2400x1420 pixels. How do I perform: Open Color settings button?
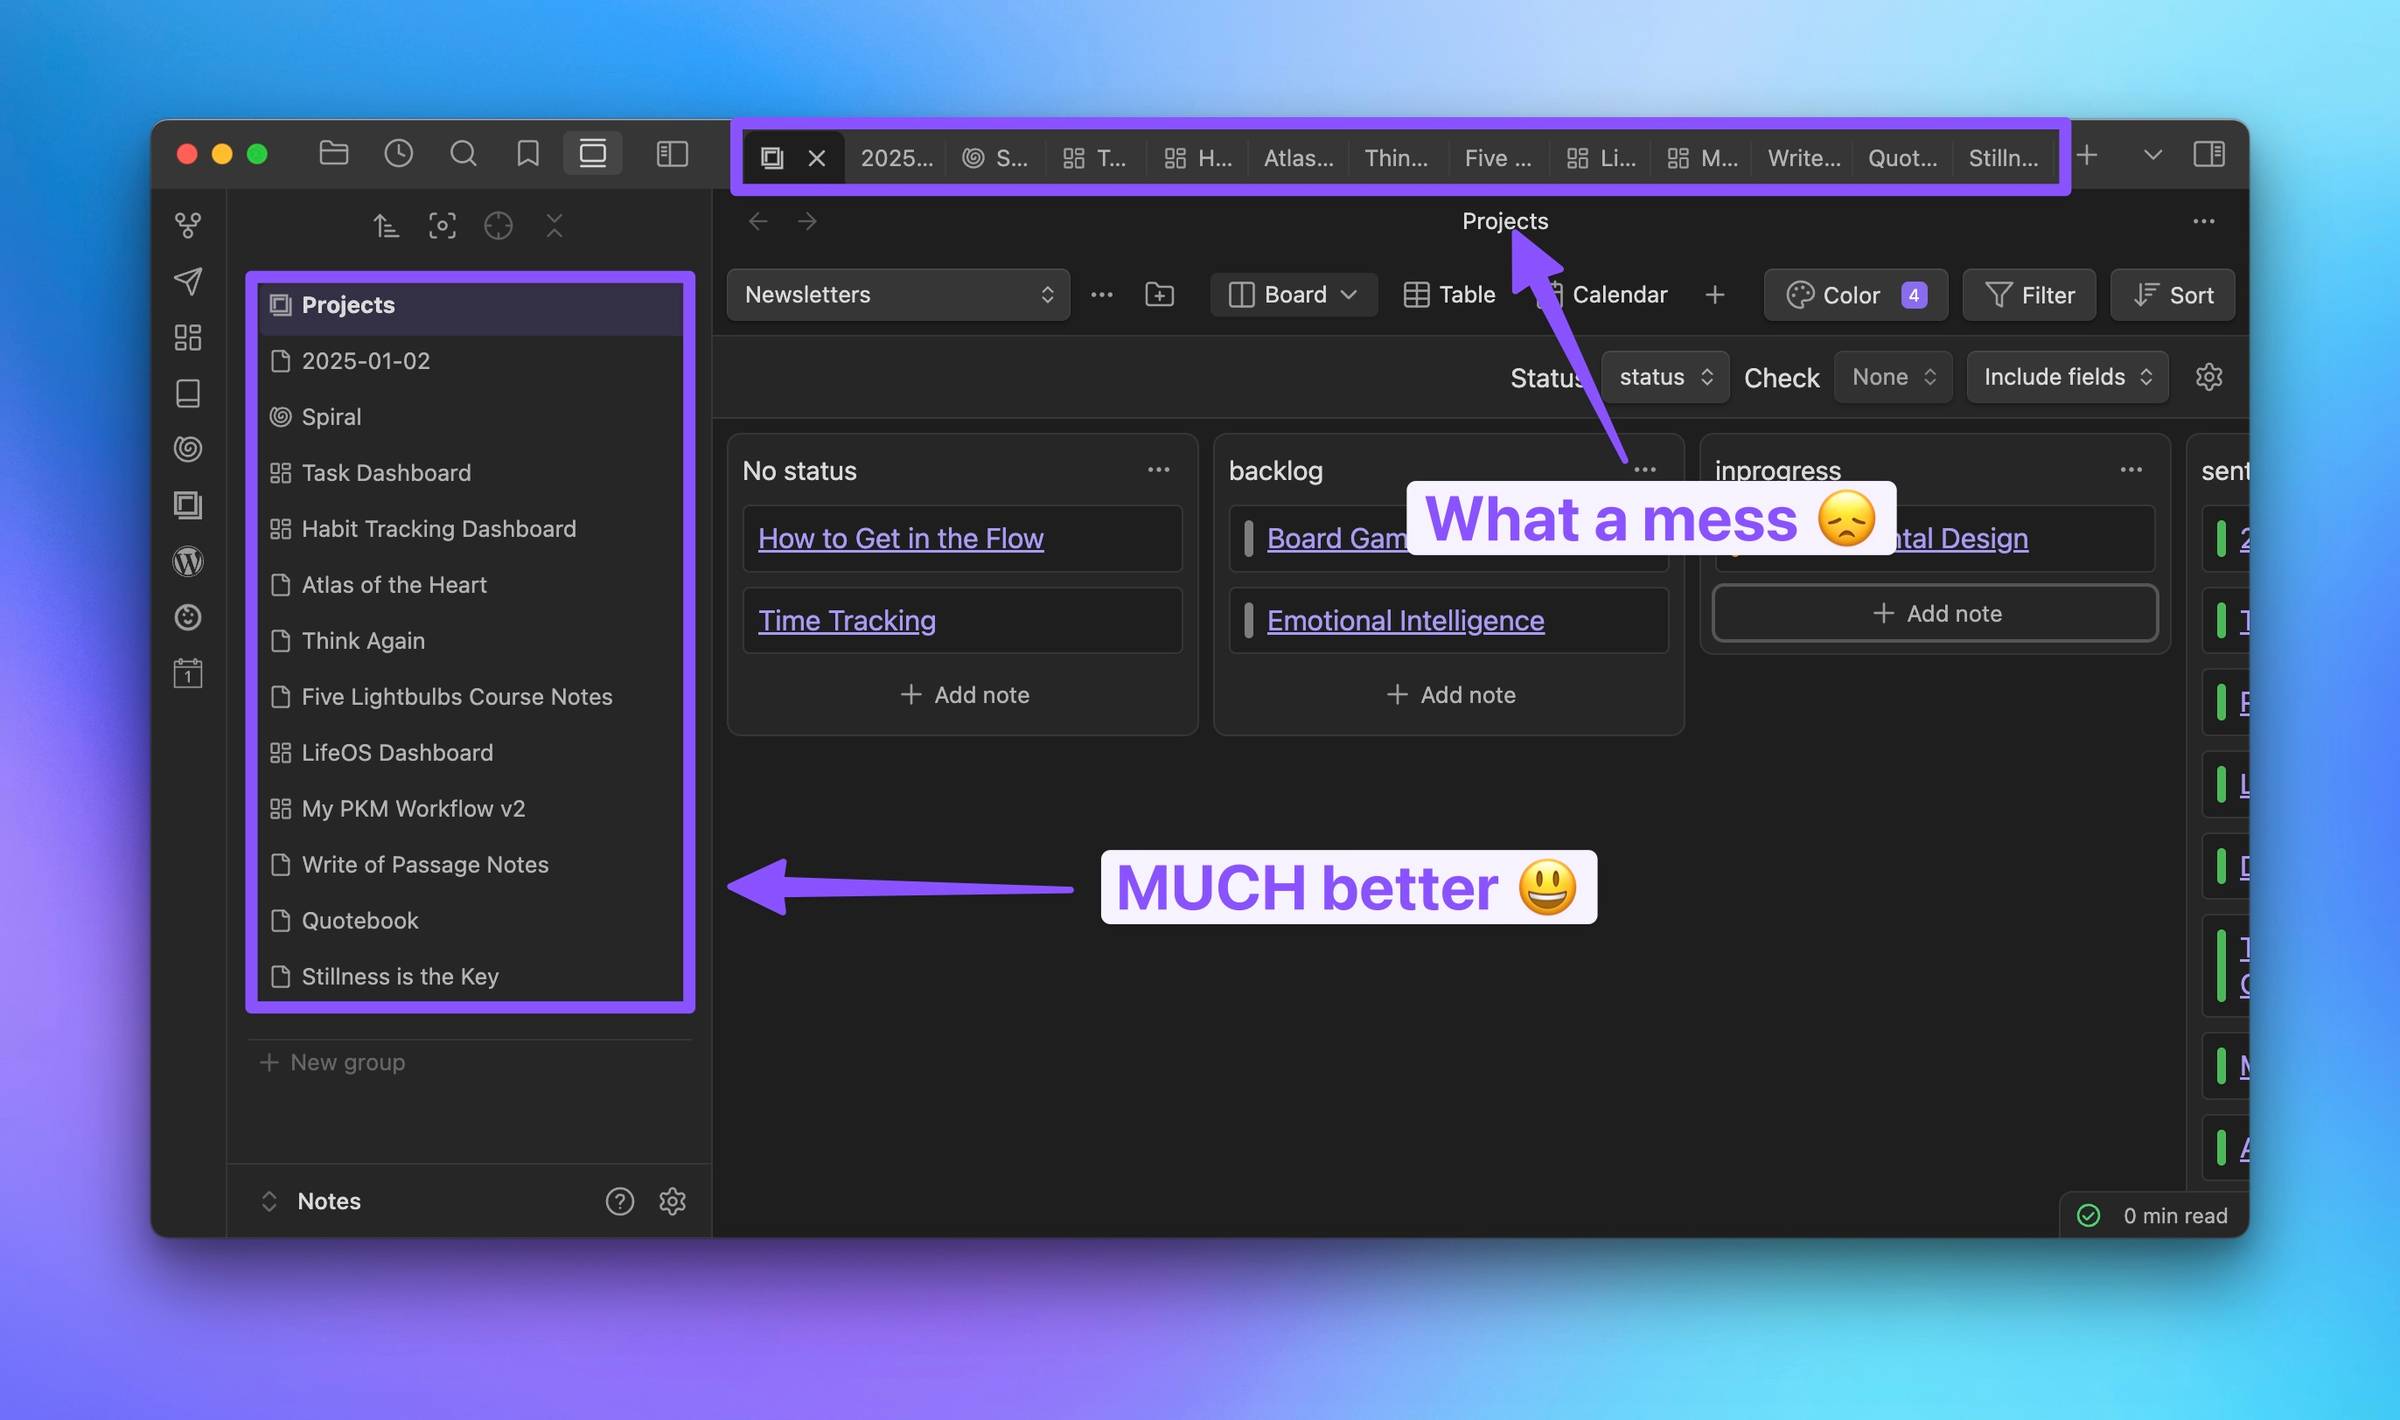1855,295
